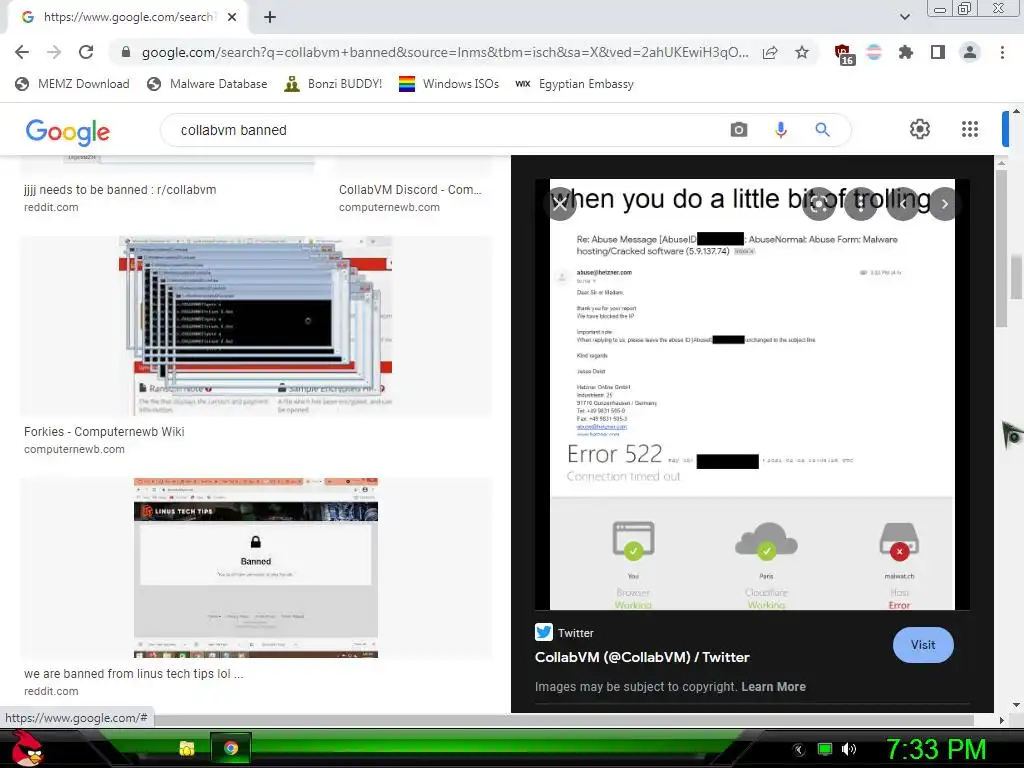This screenshot has width=1024, height=768.
Task: Go back to the previous page
Action: (22, 52)
